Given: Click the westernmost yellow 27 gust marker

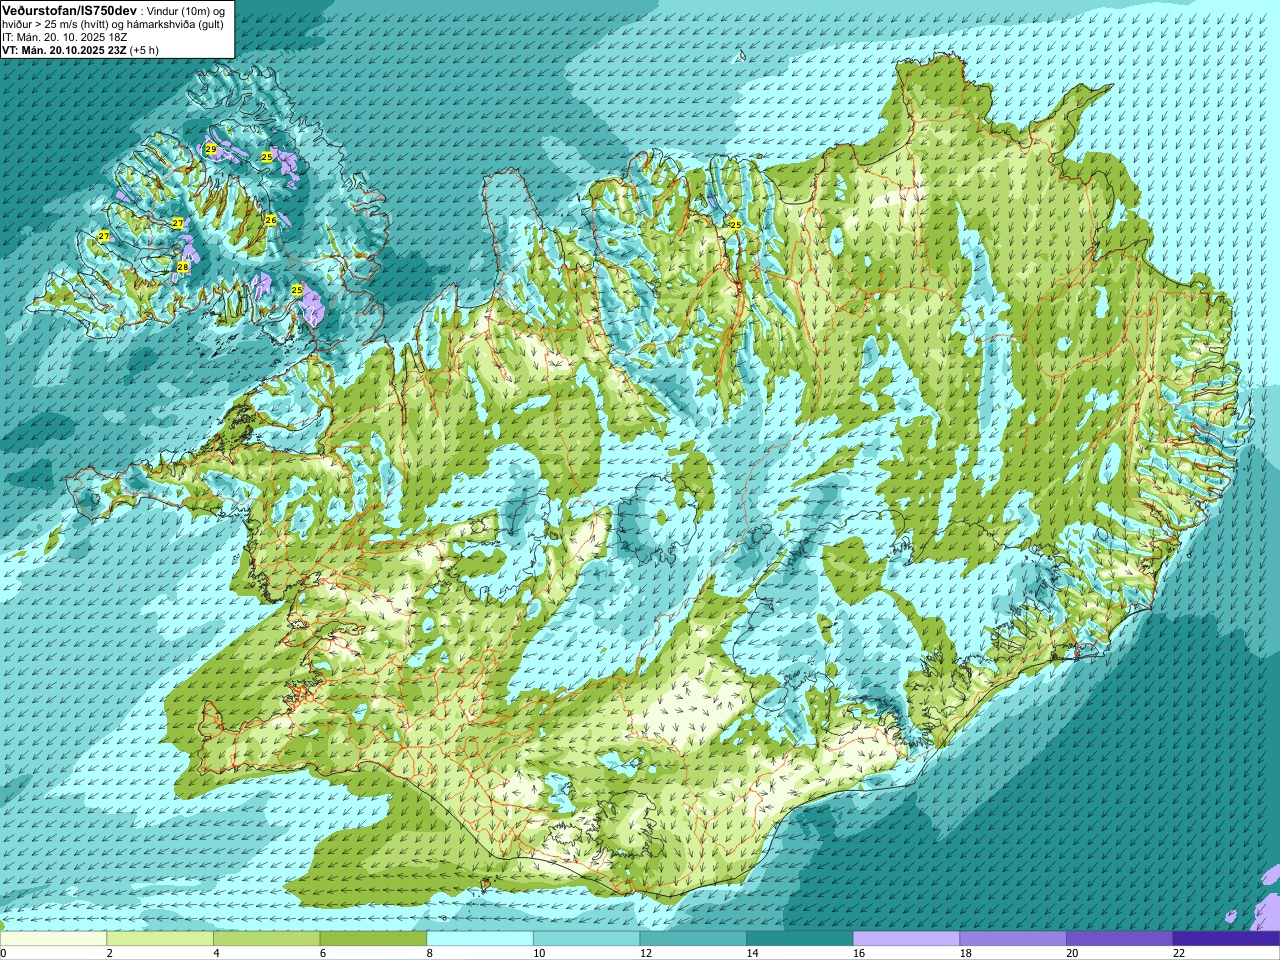Looking at the screenshot, I should pyautogui.click(x=103, y=236).
